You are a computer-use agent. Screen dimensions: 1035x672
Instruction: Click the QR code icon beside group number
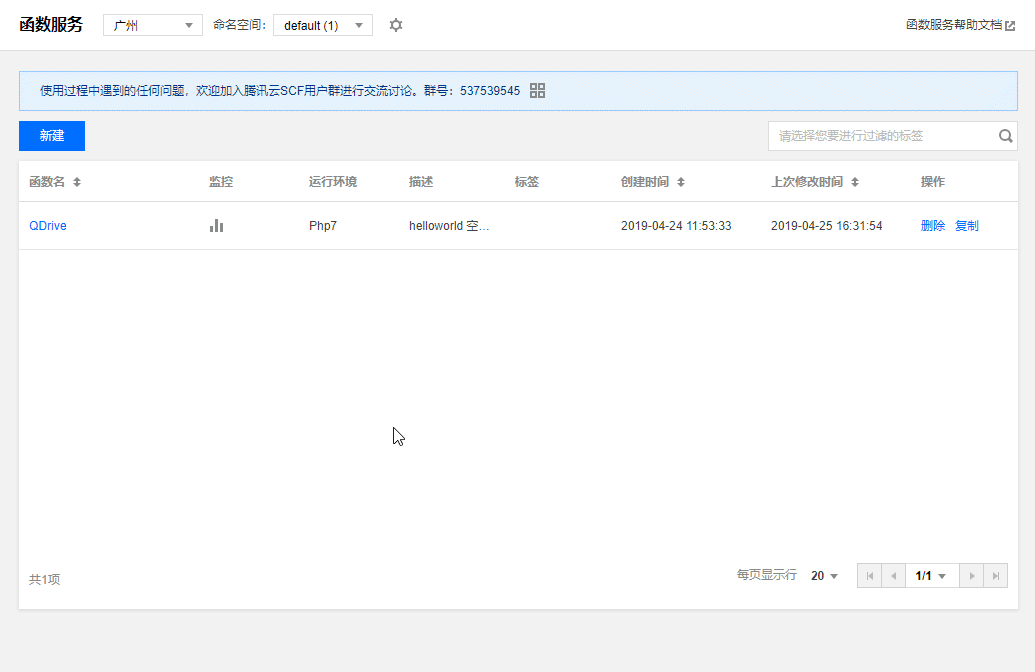(x=537, y=90)
